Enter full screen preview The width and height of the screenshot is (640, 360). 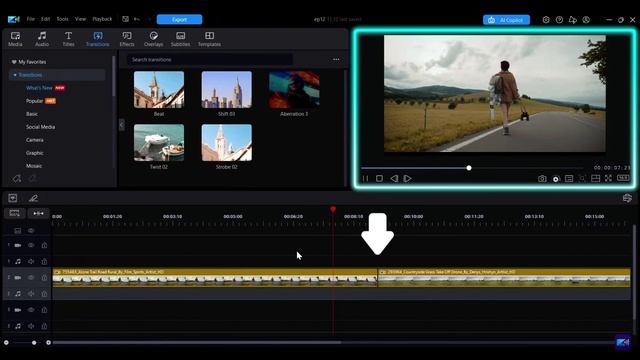point(609,178)
